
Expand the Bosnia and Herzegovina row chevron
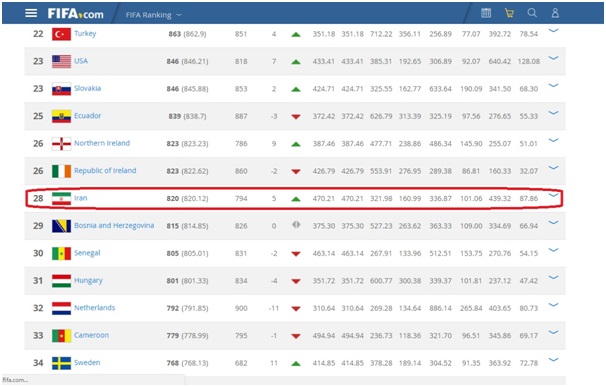(x=554, y=223)
